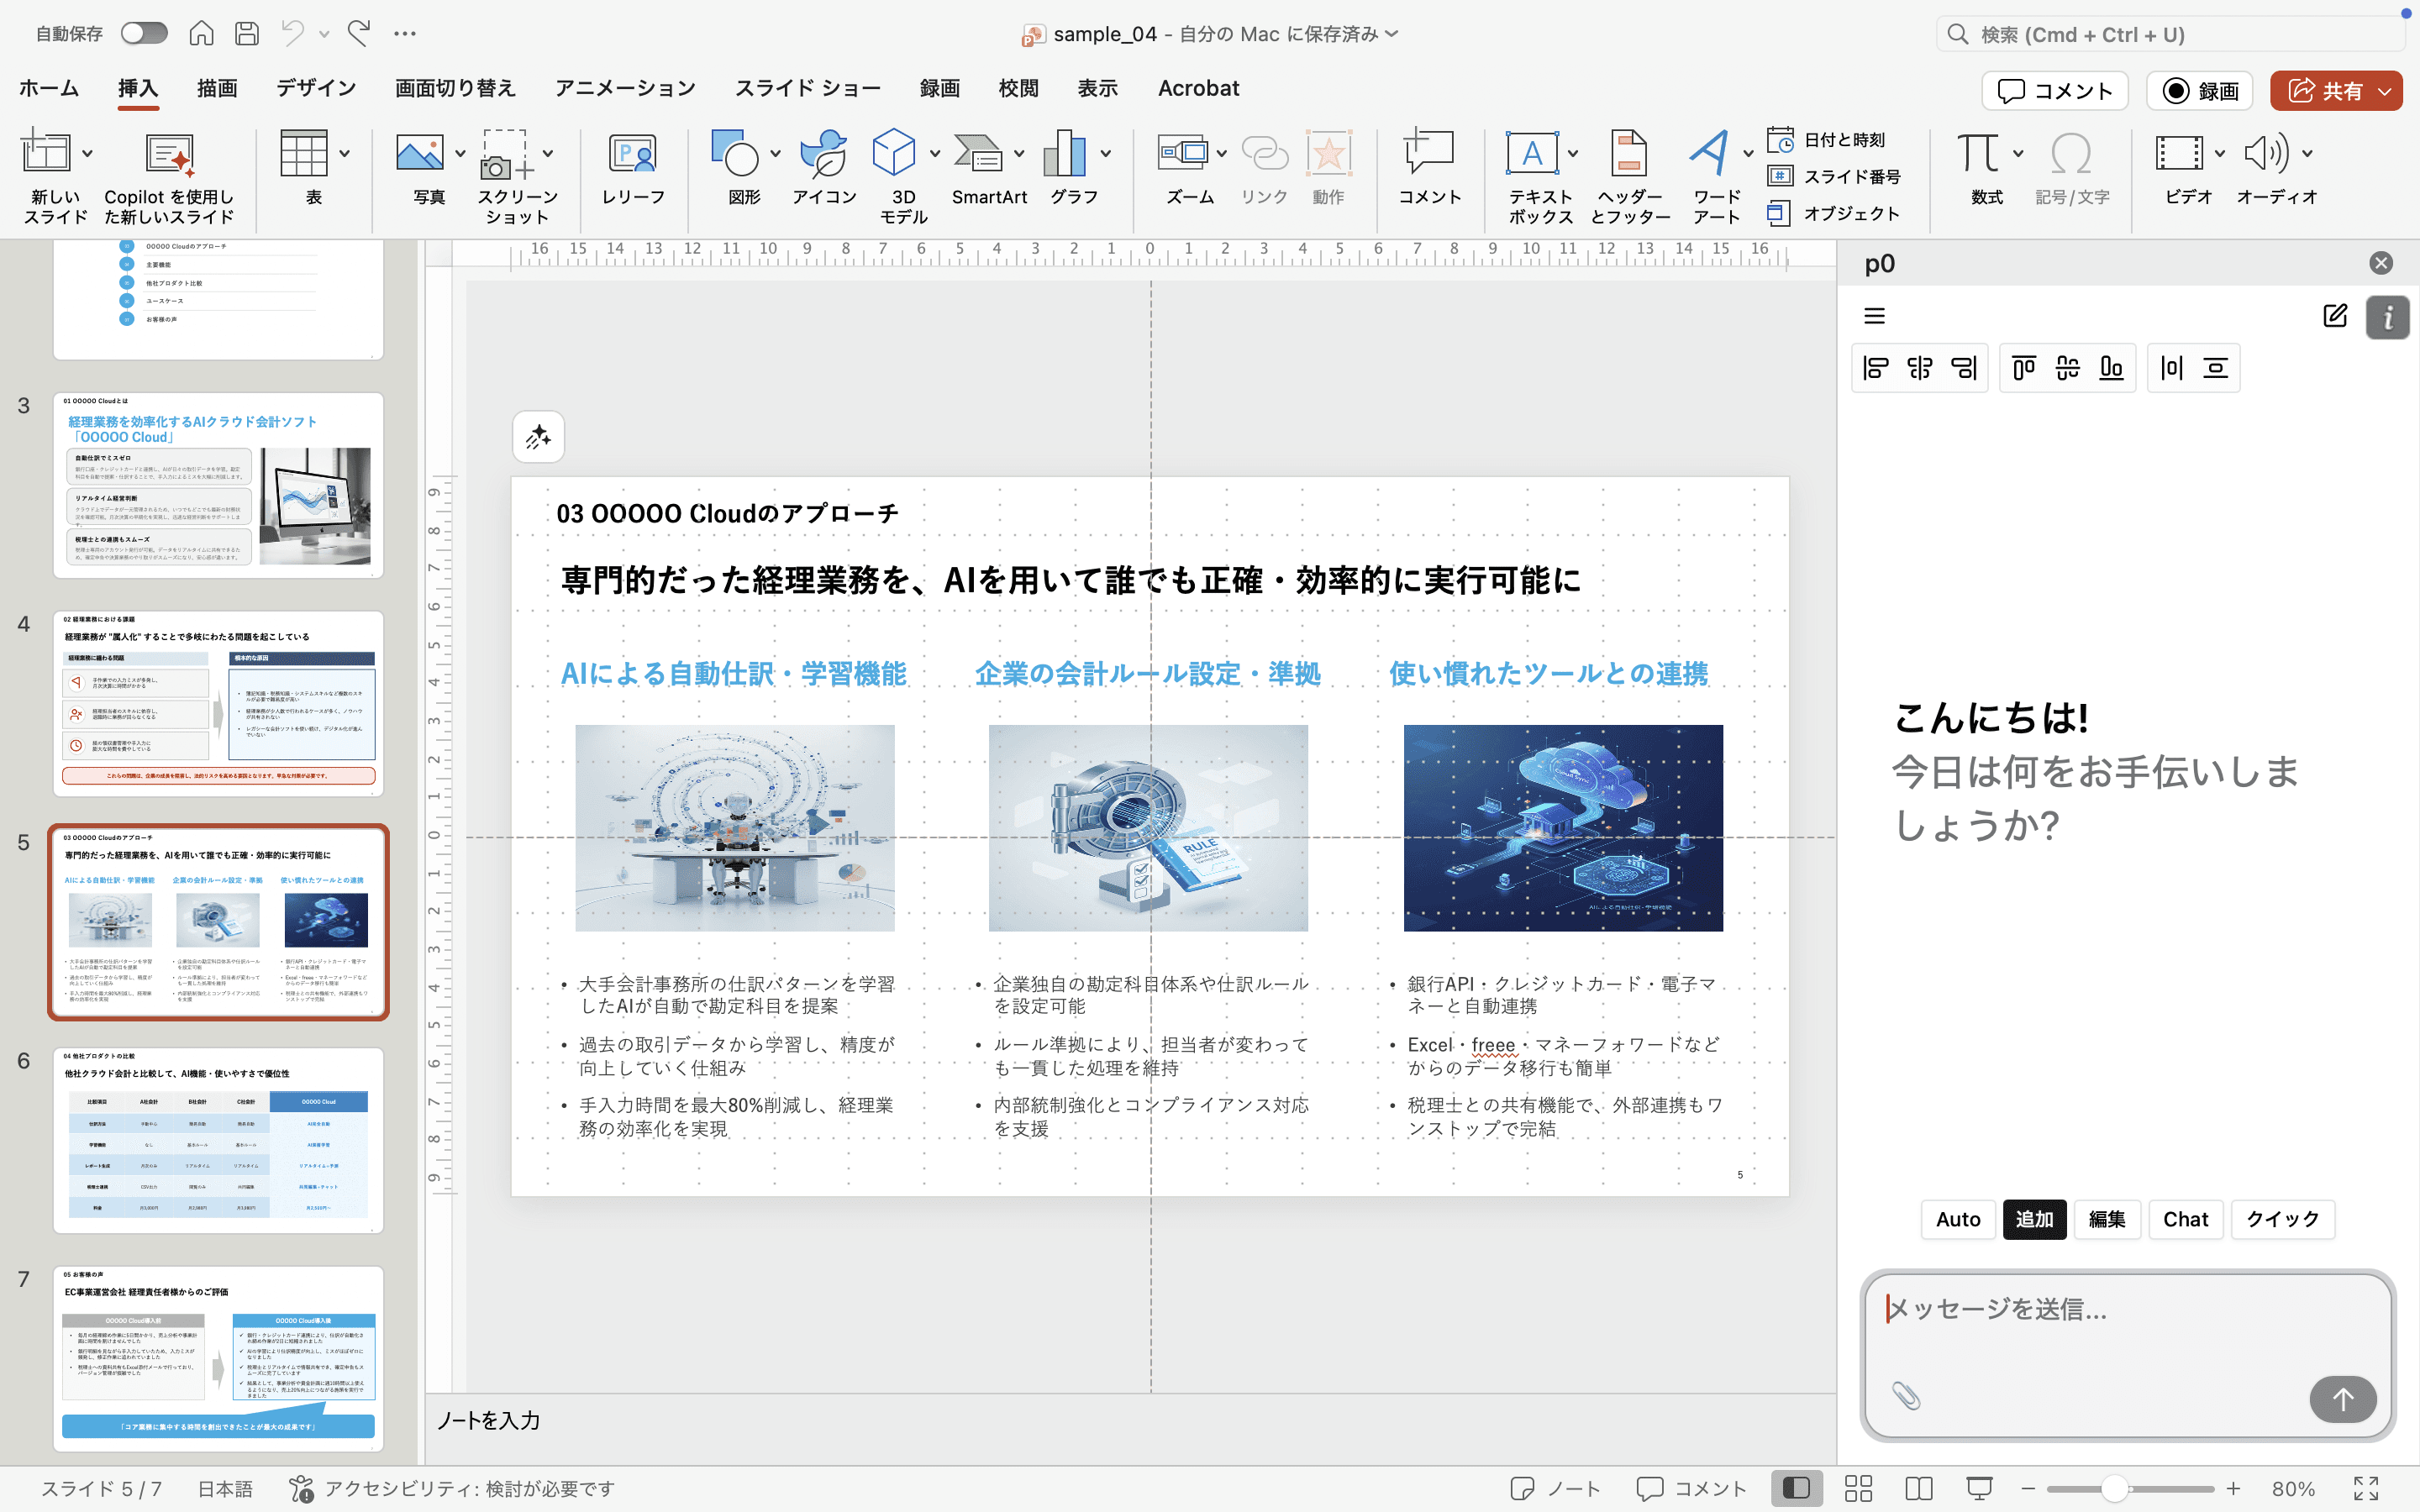Open the table (表) dropdown arrow
This screenshot has width=2420, height=1512.
(344, 154)
